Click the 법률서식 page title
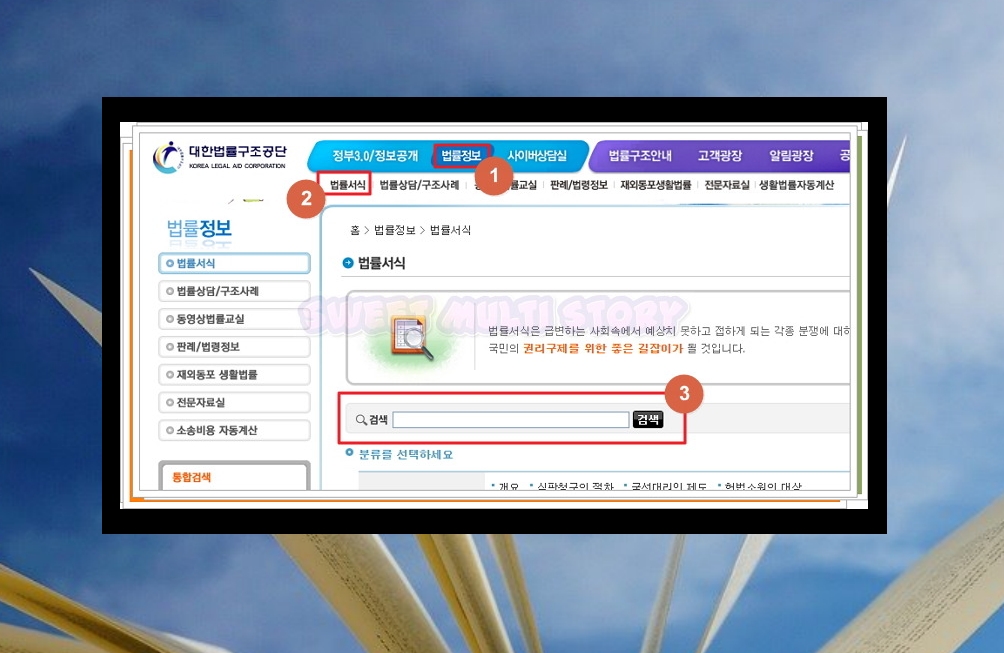Image resolution: width=1004 pixels, height=653 pixels. (x=381, y=263)
